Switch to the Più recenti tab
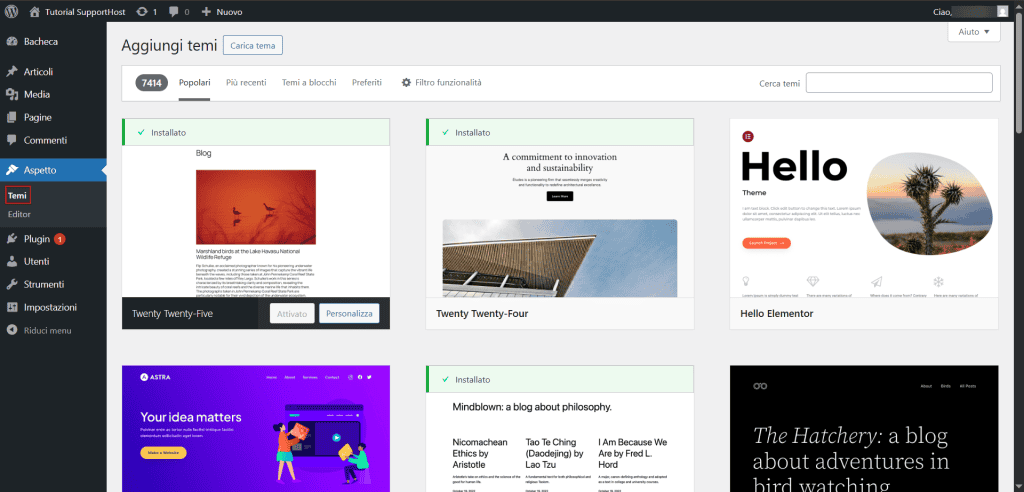This screenshot has width=1024, height=492. tap(246, 83)
